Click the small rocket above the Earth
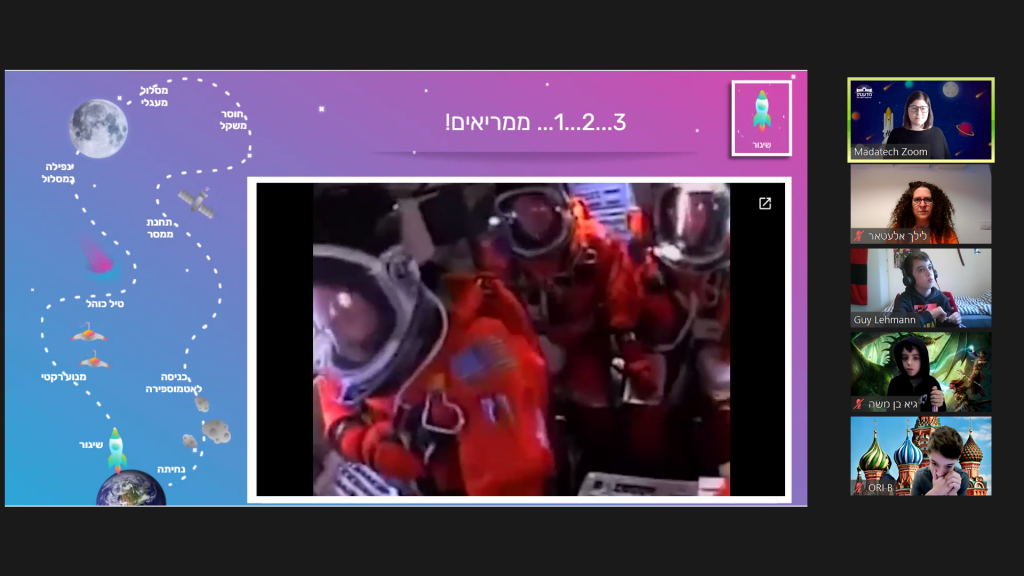Viewport: 1024px width, 576px height. pyautogui.click(x=117, y=450)
